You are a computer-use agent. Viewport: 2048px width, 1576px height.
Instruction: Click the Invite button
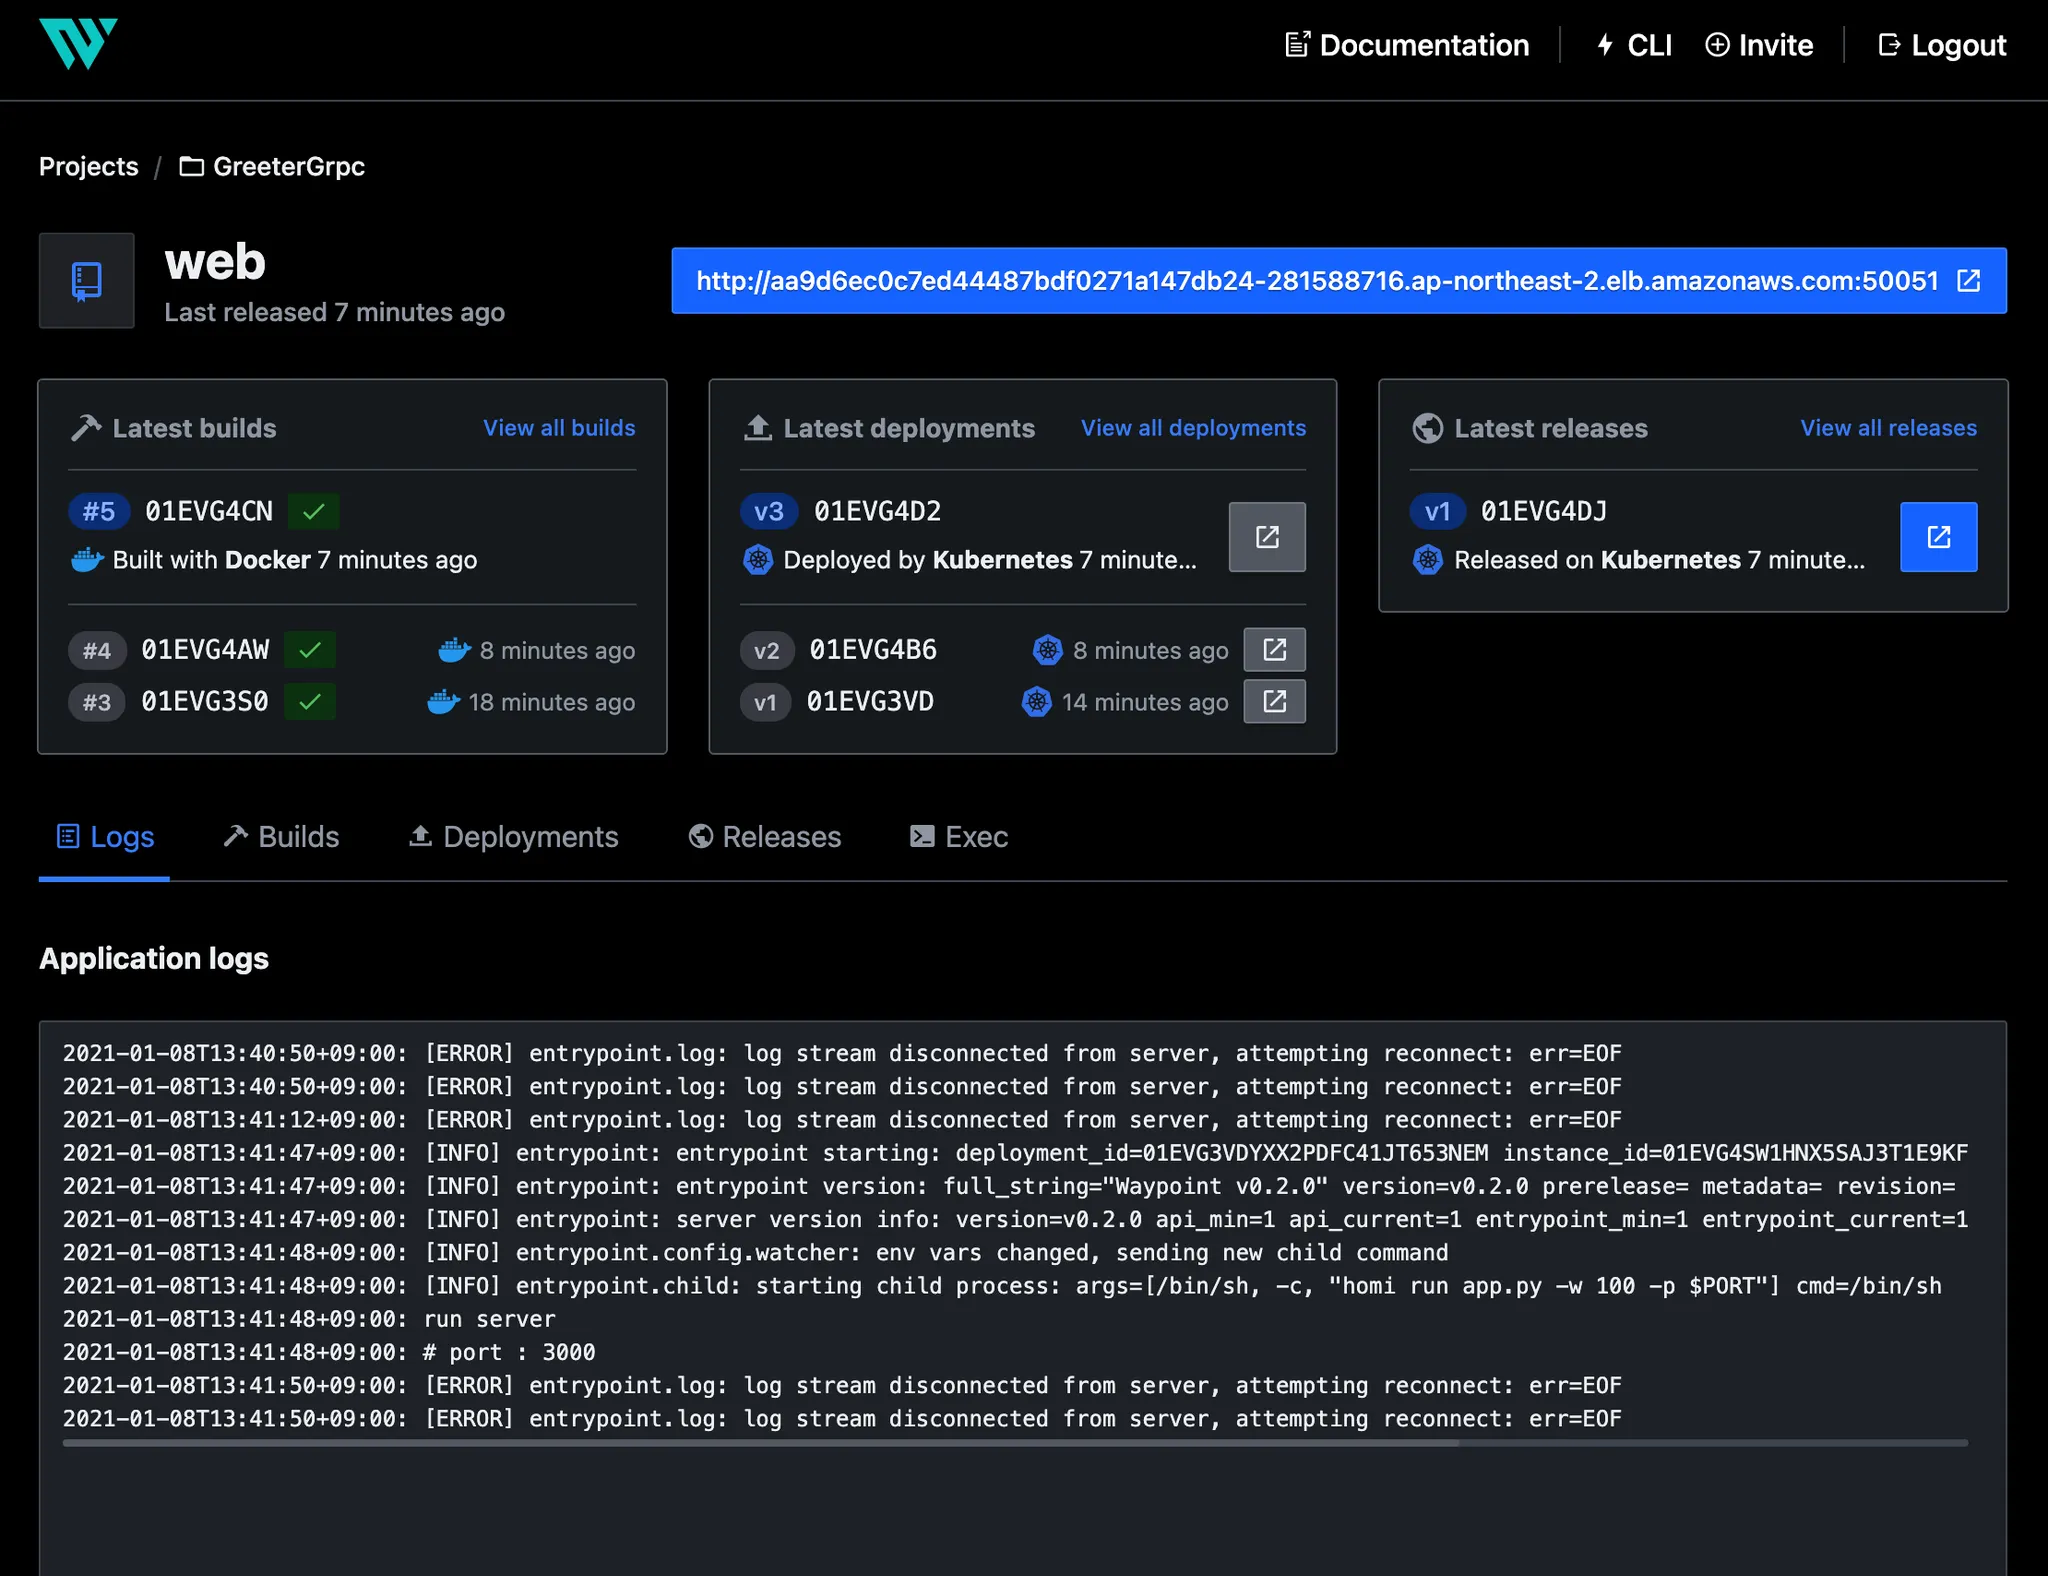1759,45
